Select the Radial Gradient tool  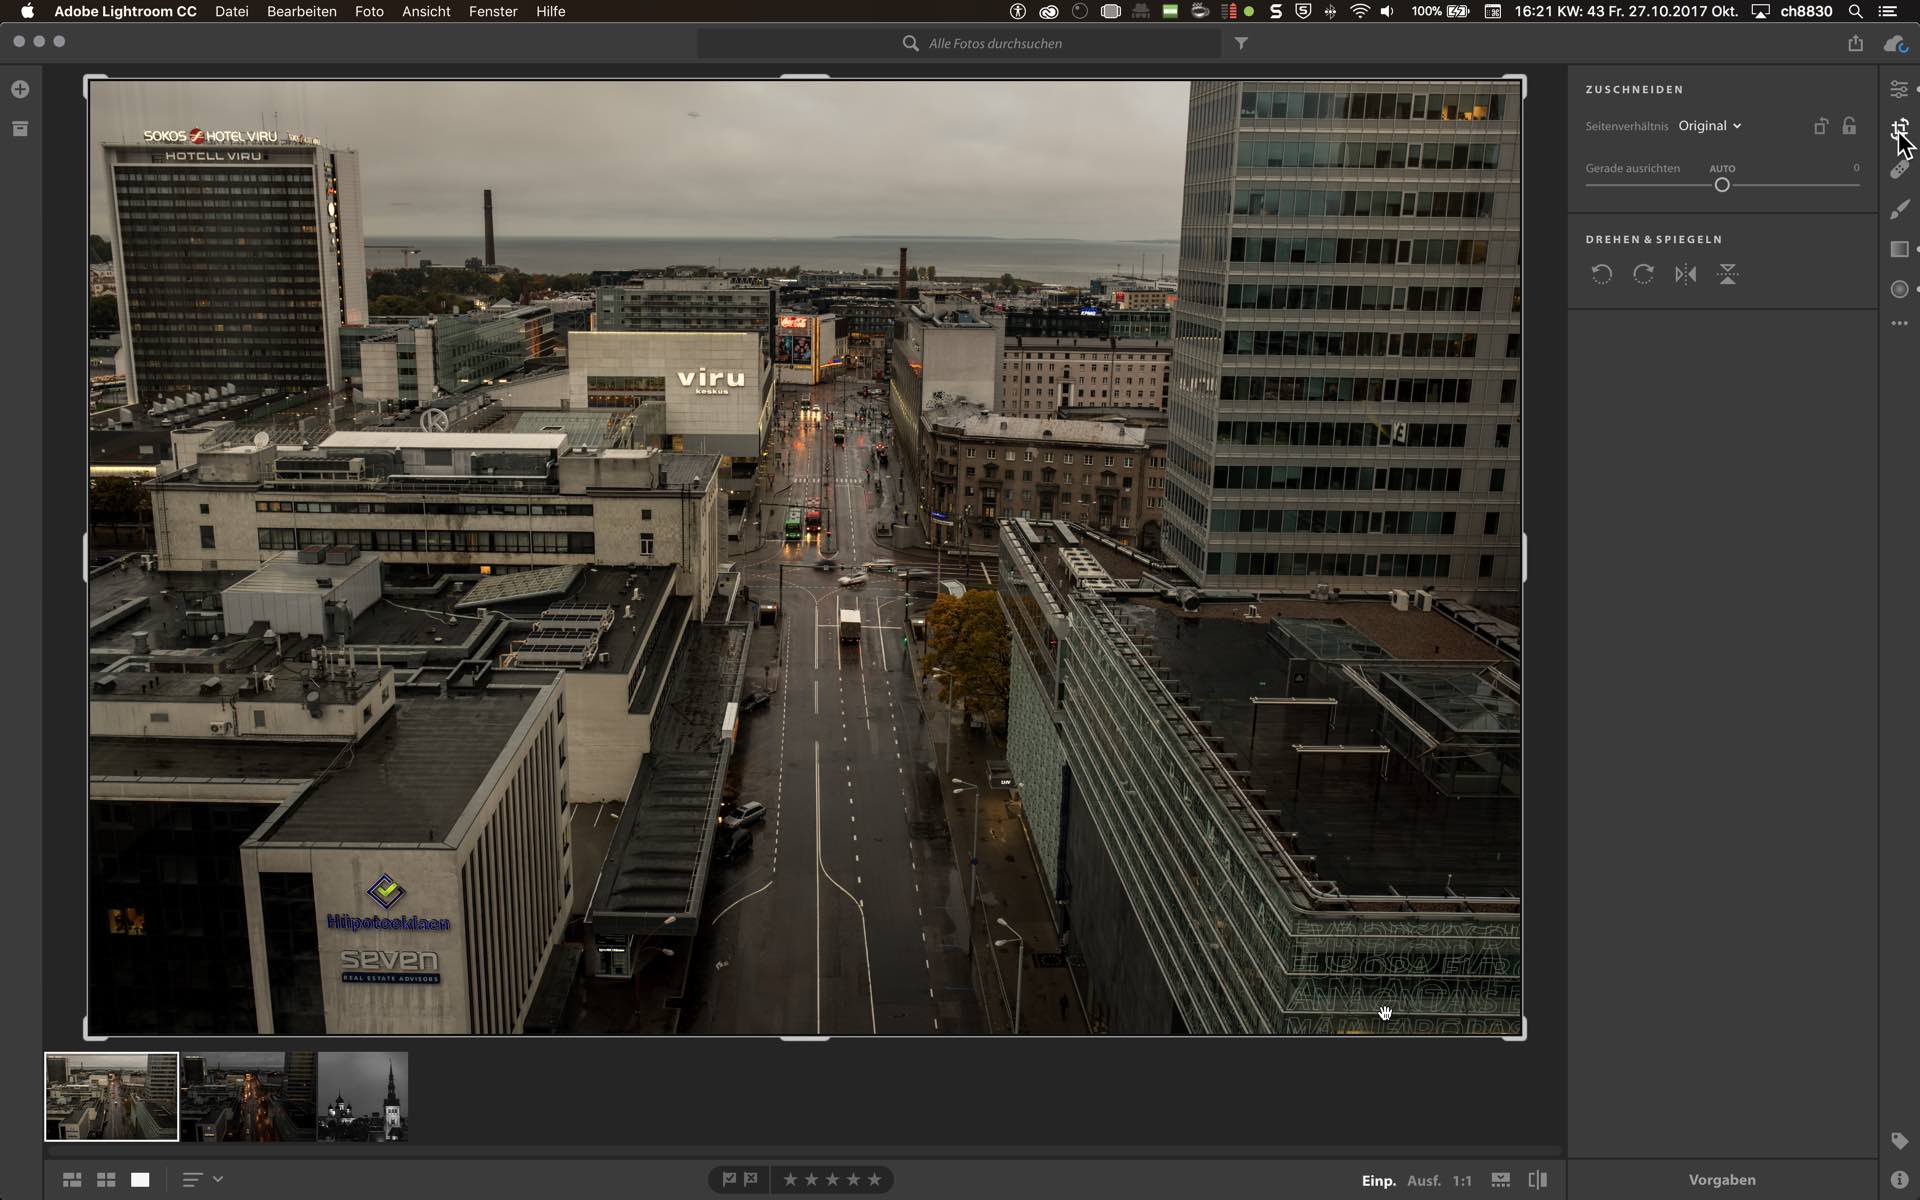[1899, 289]
